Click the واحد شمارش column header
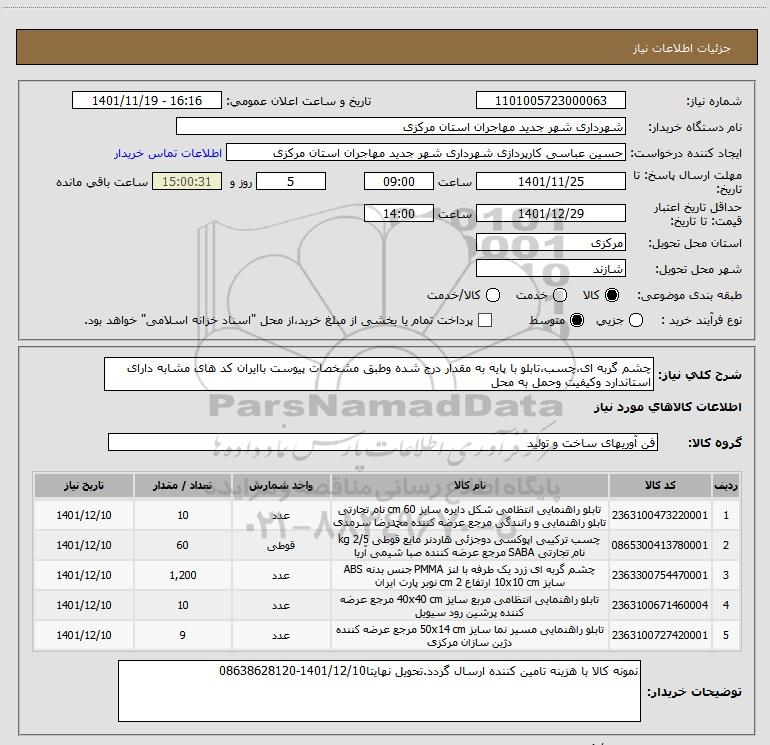This screenshot has width=770, height=745. click(x=281, y=486)
